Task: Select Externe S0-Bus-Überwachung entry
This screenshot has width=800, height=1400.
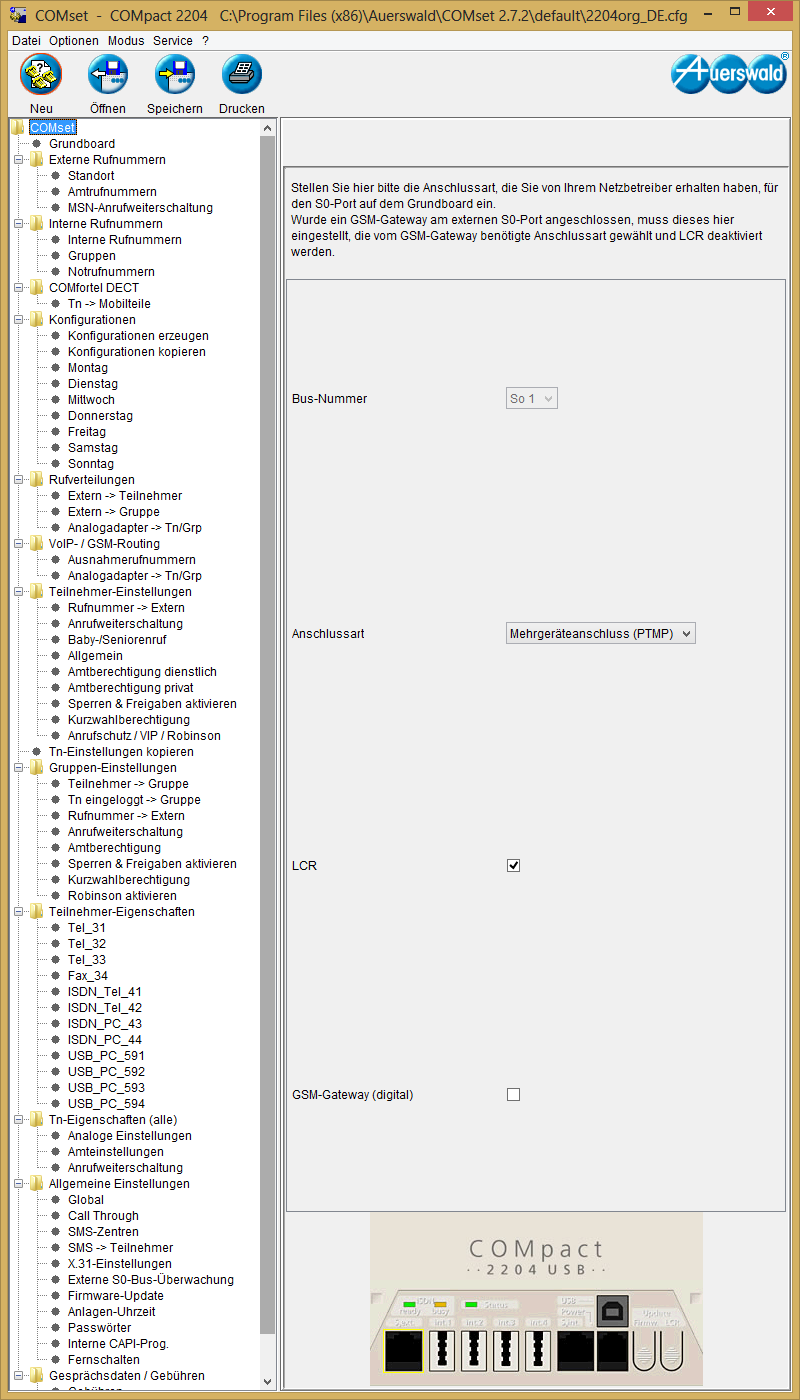Action: coord(151,1280)
